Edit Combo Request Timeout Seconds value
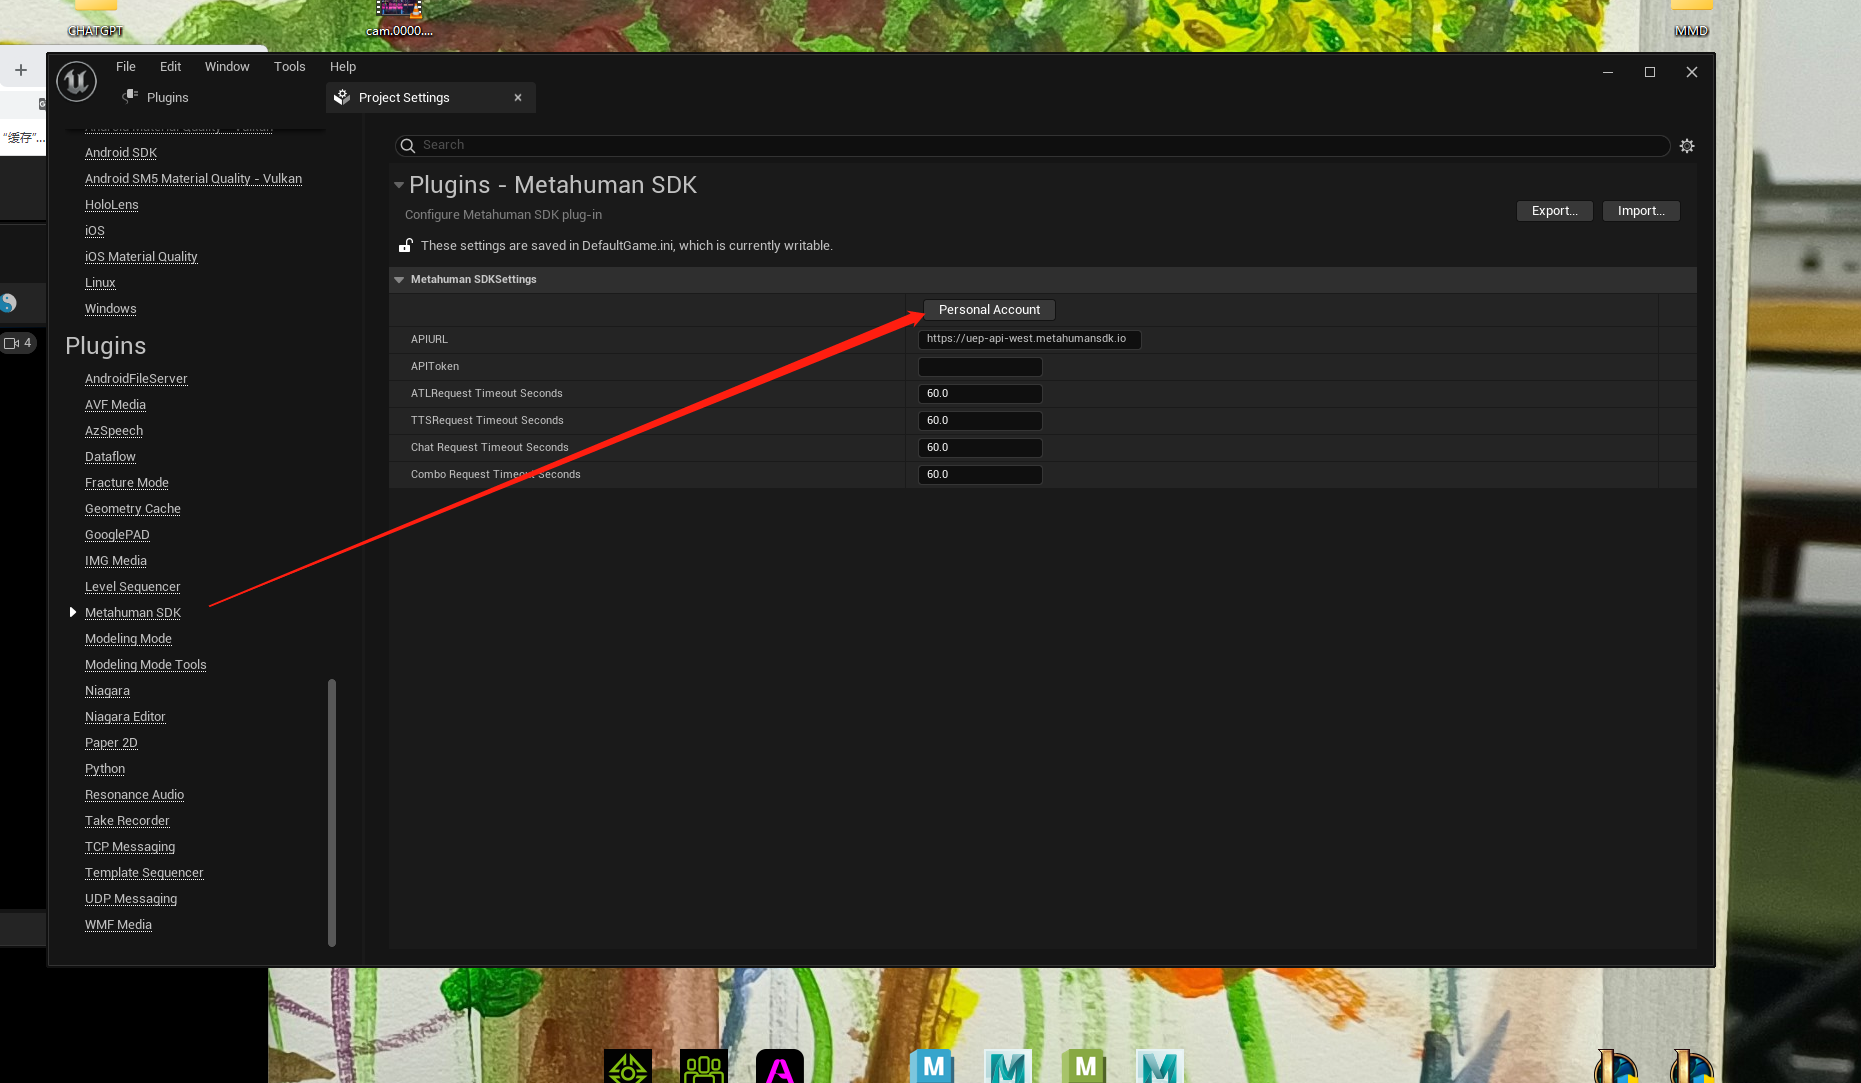Screen dimensions: 1861x1083 tap(980, 475)
